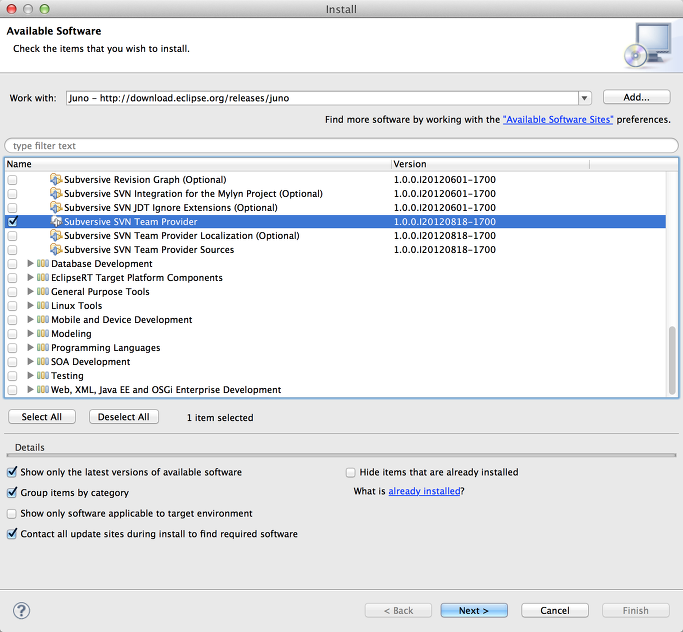This screenshot has height=632, width=683.
Task: Toggle Contact all update sites checkbox
Action: [x=12, y=534]
